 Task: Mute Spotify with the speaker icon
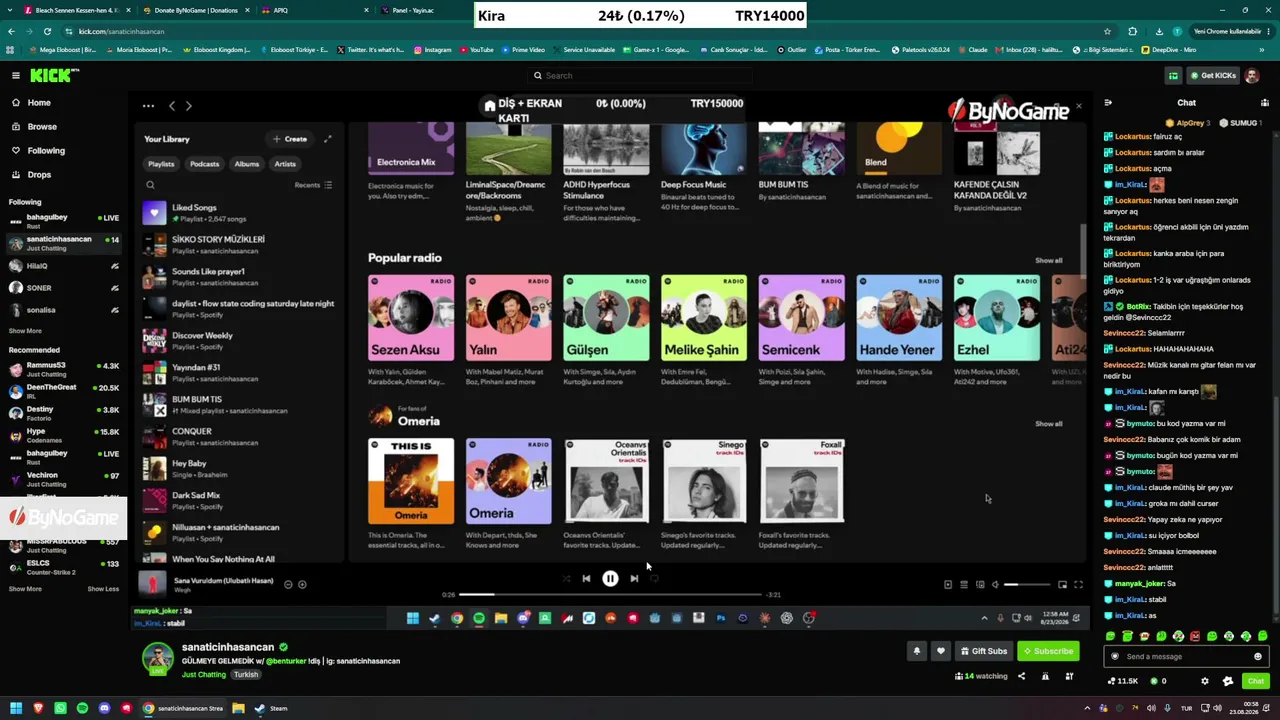pos(995,584)
